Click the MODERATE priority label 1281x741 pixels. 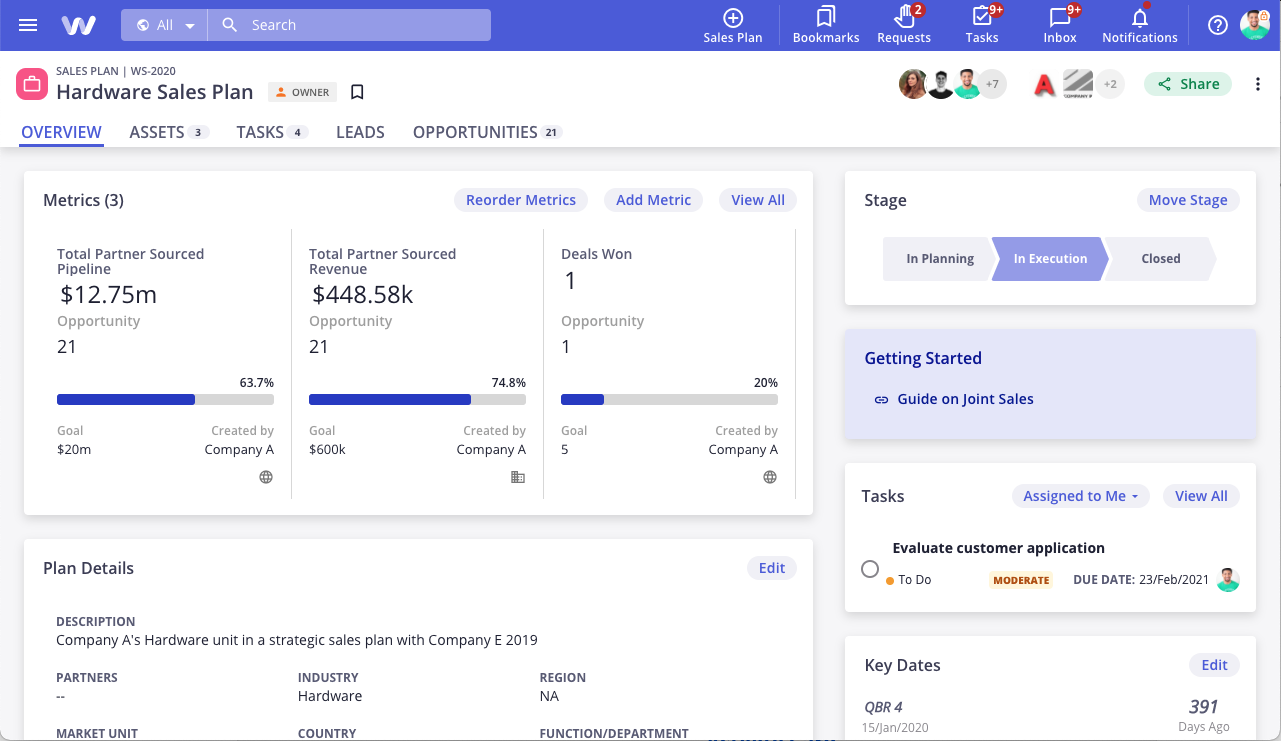pyautogui.click(x=1021, y=580)
